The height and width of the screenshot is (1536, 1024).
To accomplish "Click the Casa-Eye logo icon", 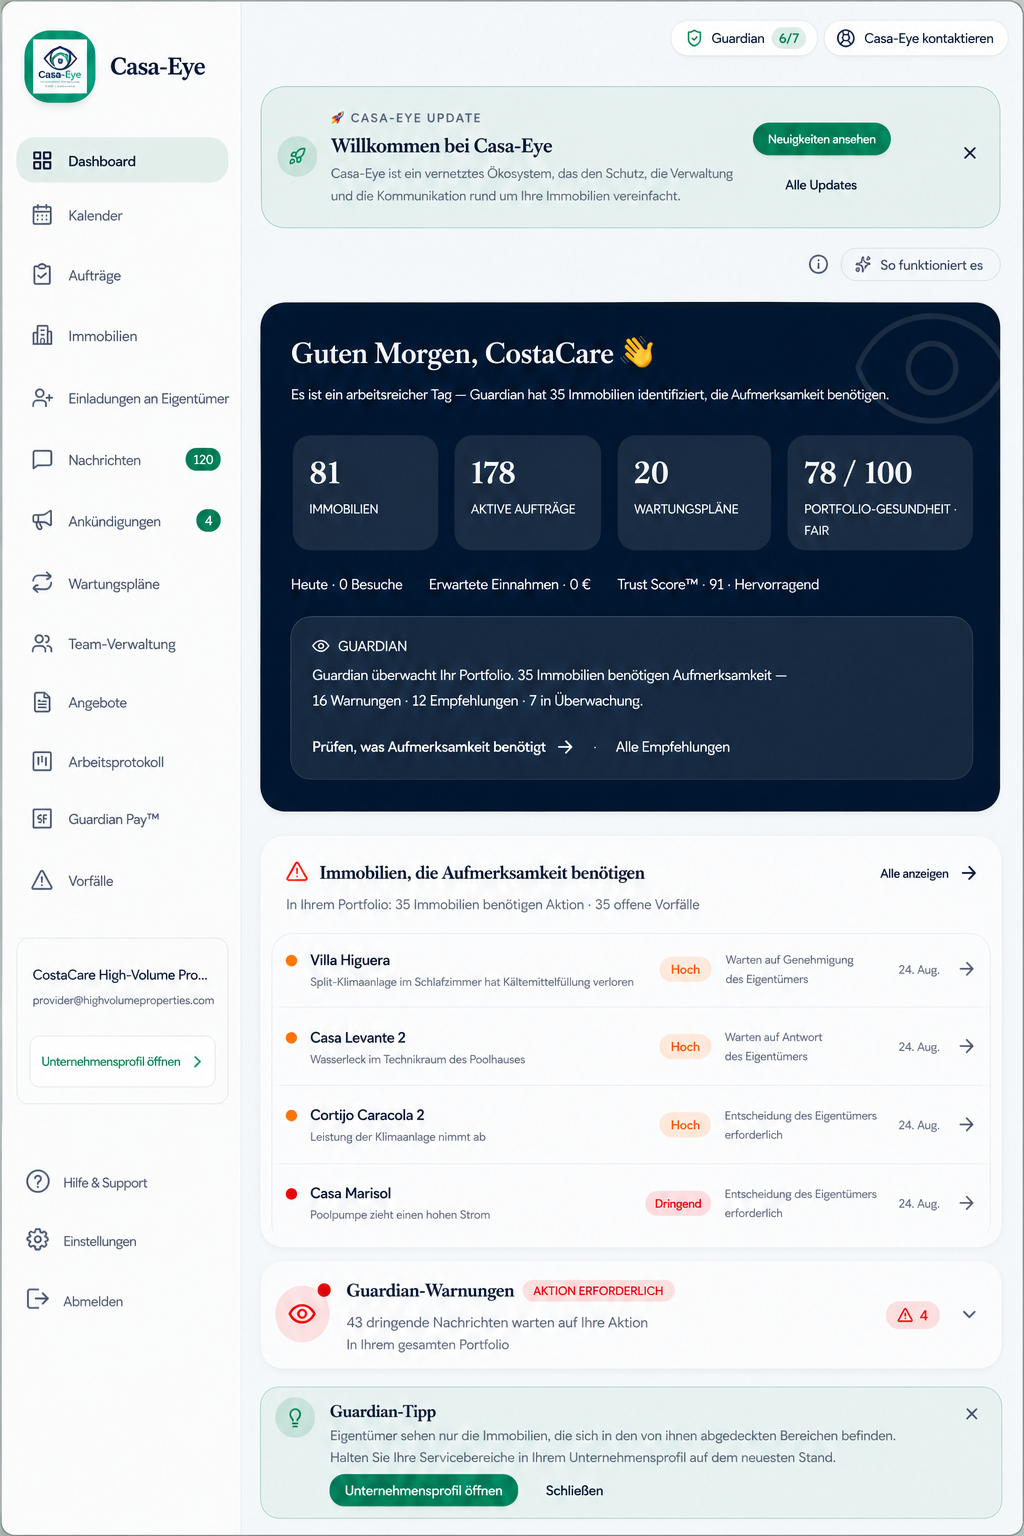I will click(60, 66).
